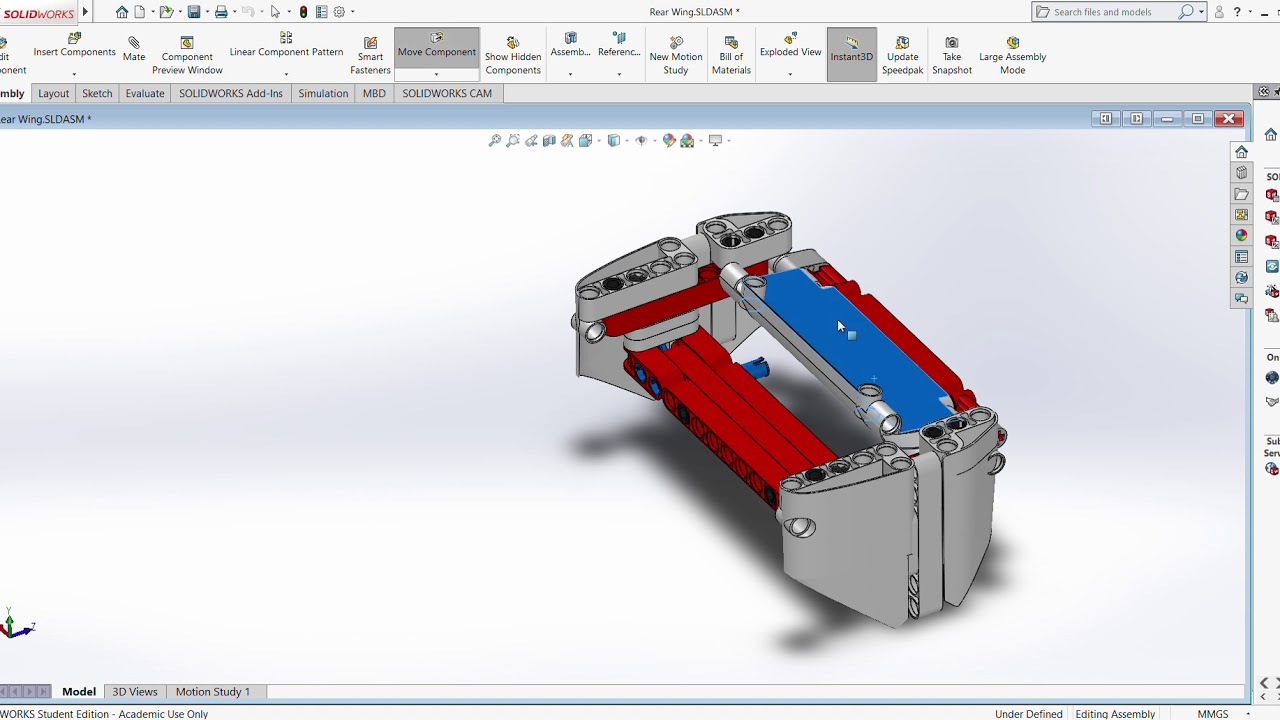The image size is (1280, 720).
Task: Launch Smart Fasteners
Action: click(370, 56)
